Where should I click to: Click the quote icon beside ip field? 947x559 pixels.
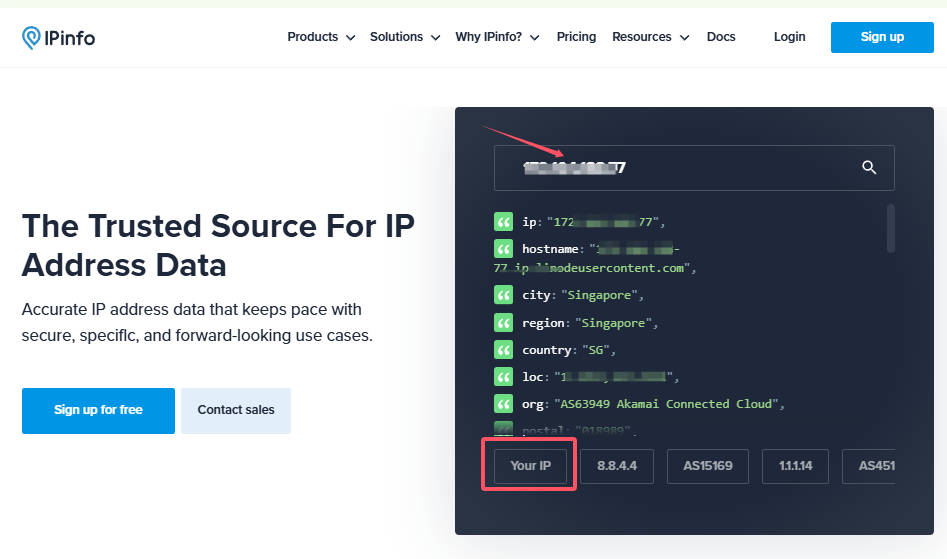503,222
